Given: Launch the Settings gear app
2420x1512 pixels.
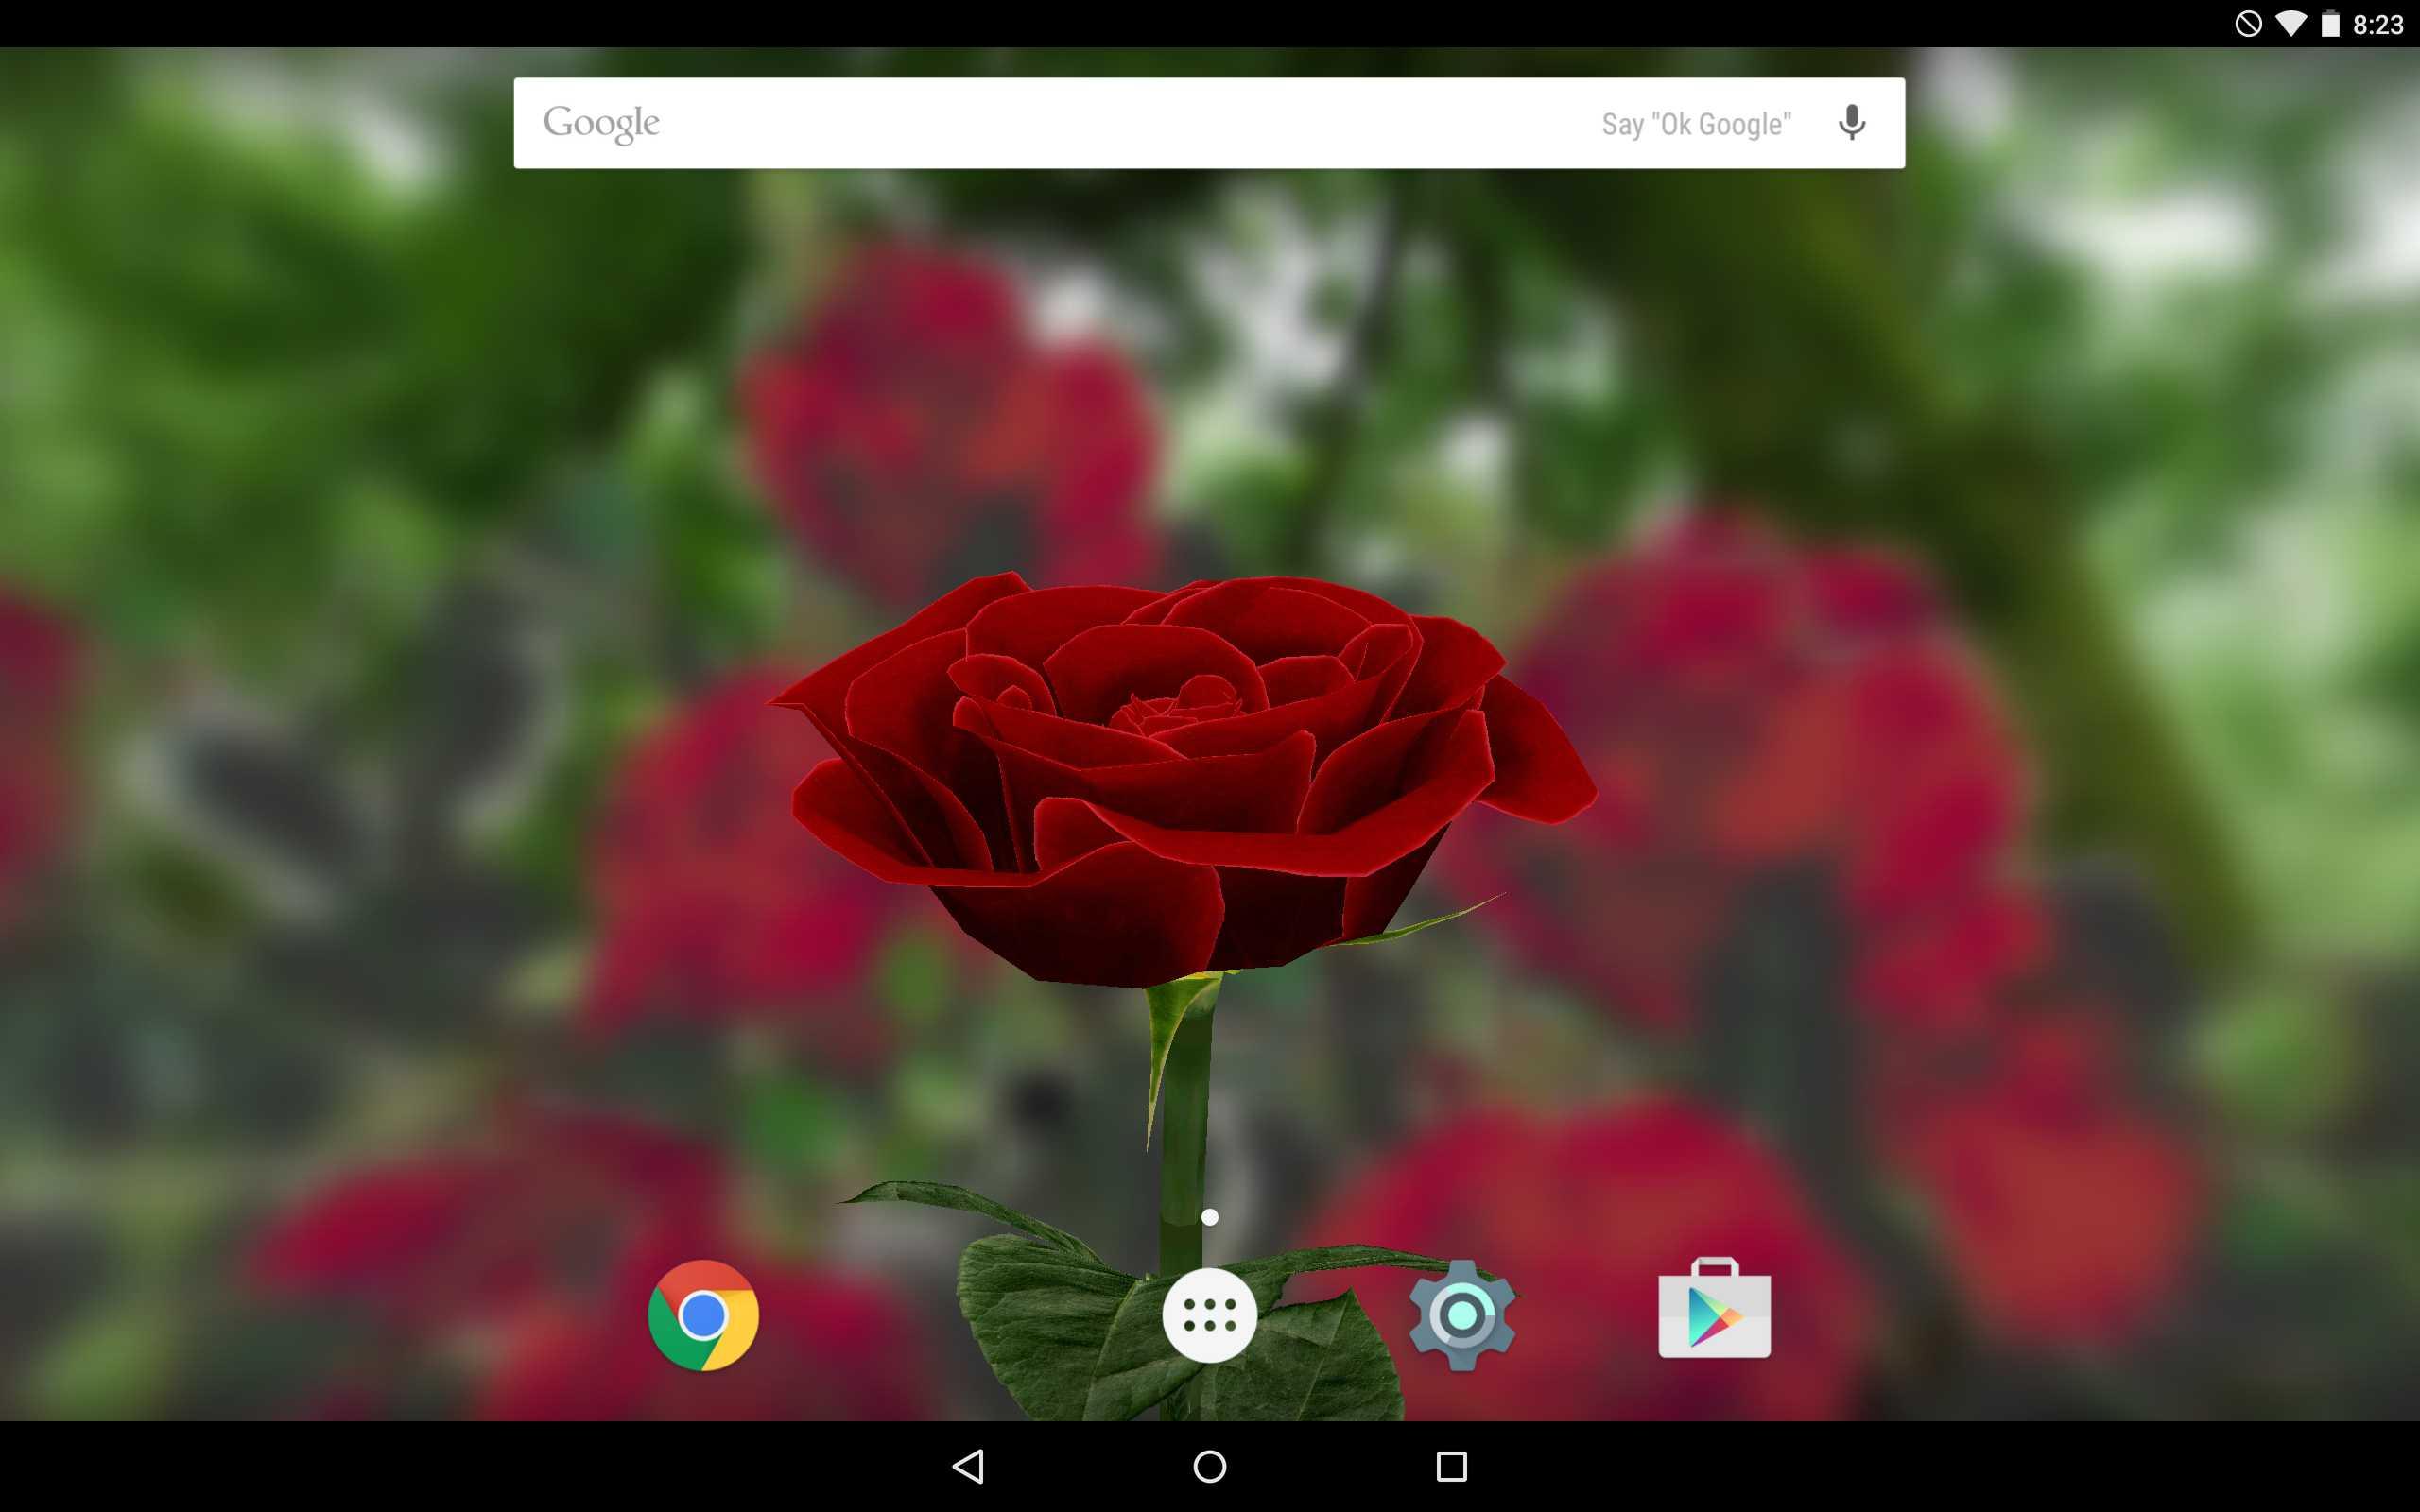Looking at the screenshot, I should click(1462, 1315).
